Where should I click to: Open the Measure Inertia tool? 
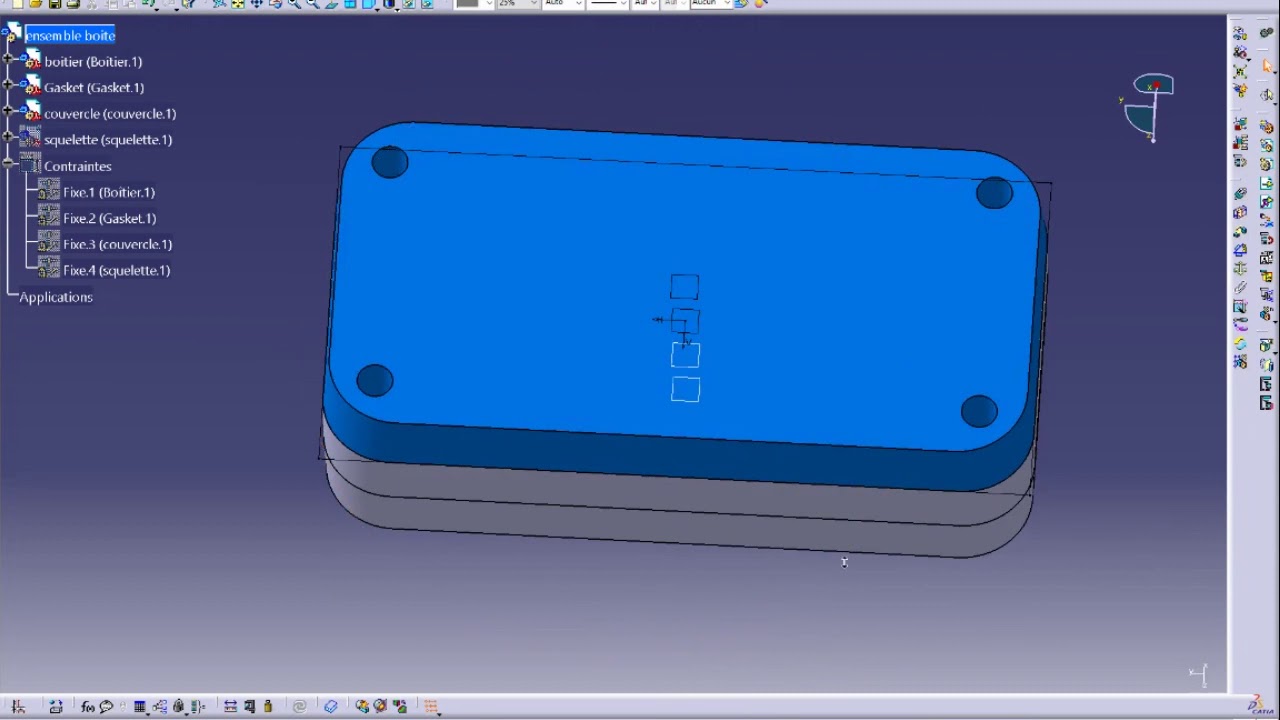[268, 706]
